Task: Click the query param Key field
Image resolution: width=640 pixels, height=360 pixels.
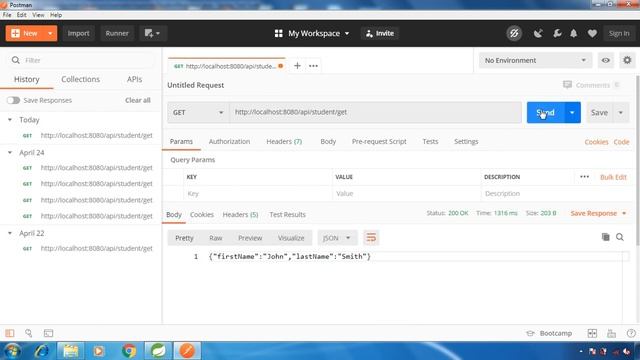Action: (x=257, y=193)
